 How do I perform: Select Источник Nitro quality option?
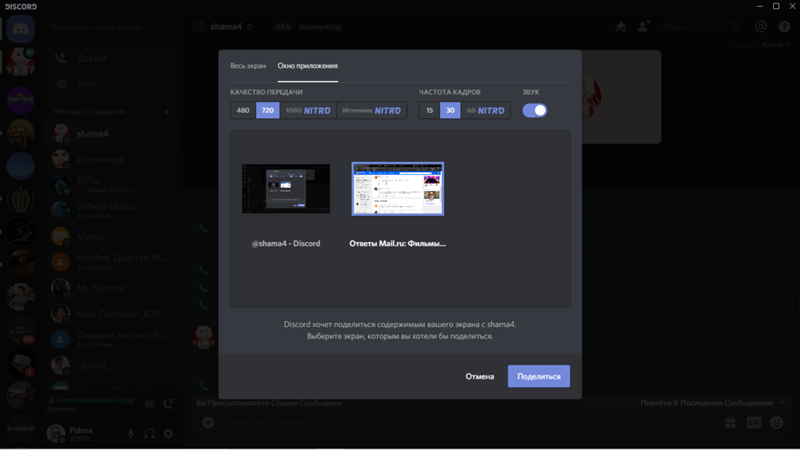click(x=371, y=110)
